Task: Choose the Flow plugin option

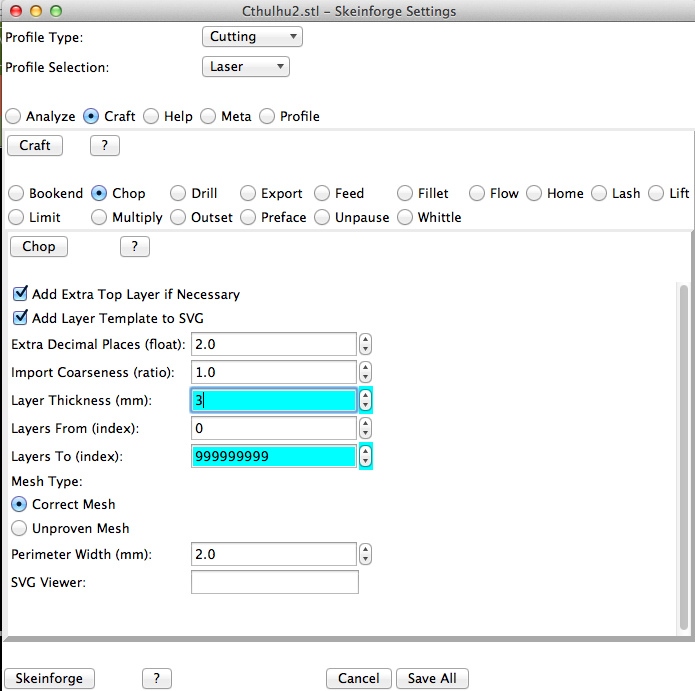Action: coord(477,194)
